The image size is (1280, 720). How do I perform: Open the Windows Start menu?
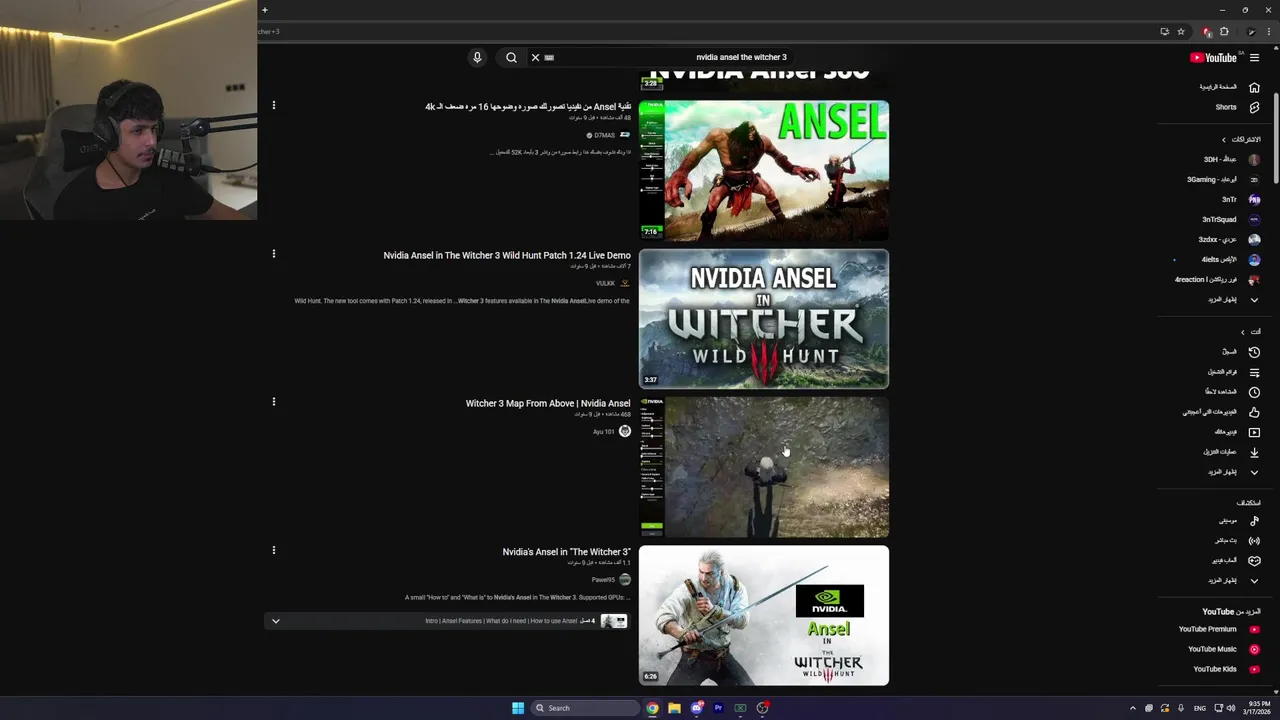[518, 708]
